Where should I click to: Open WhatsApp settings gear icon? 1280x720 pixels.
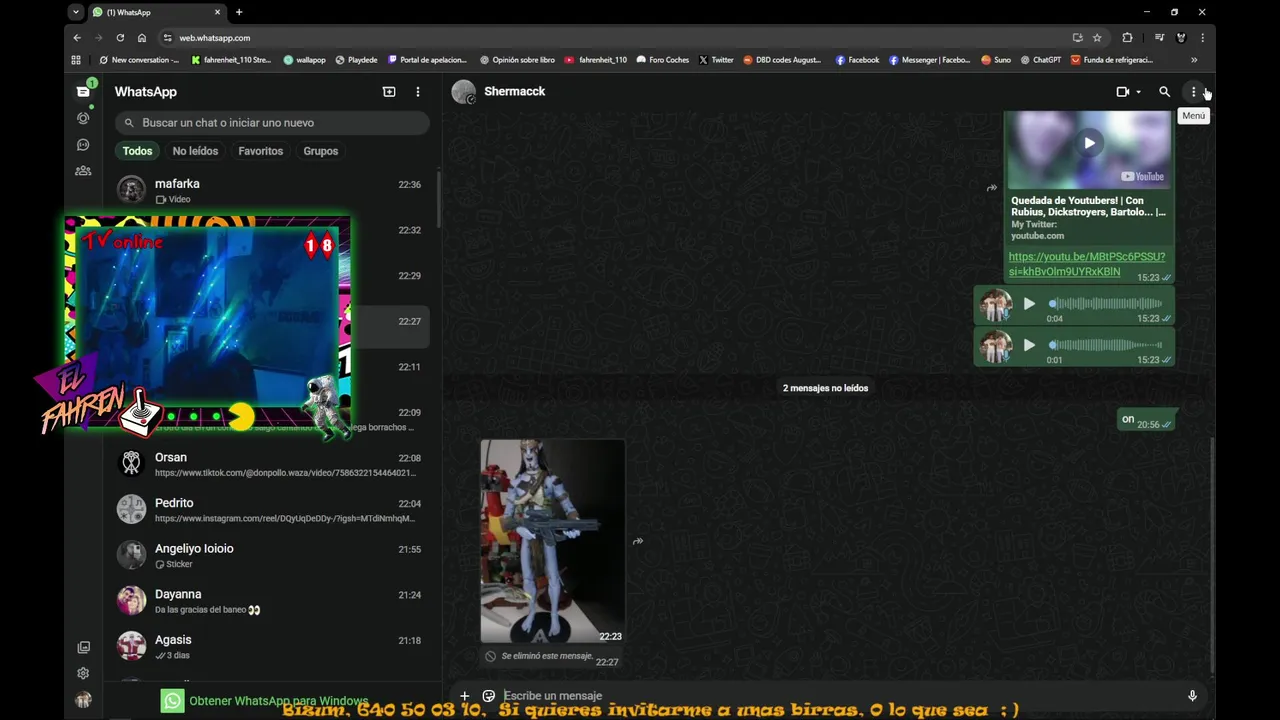83,673
